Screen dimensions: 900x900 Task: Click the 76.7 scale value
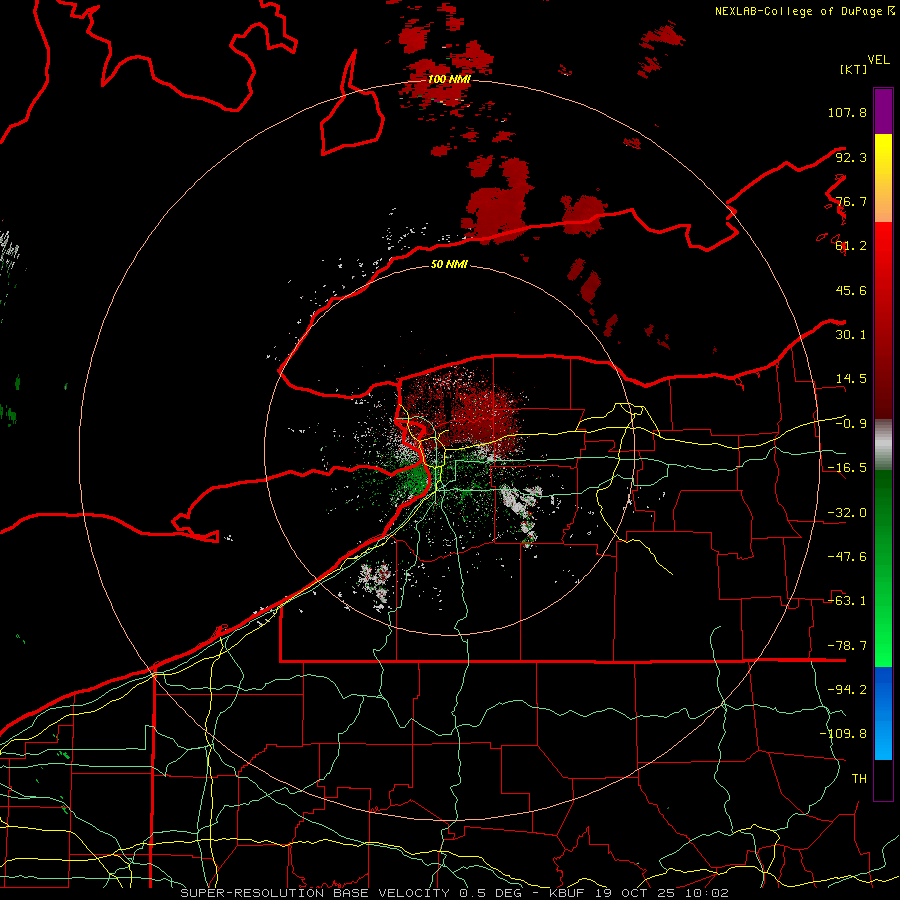click(851, 201)
